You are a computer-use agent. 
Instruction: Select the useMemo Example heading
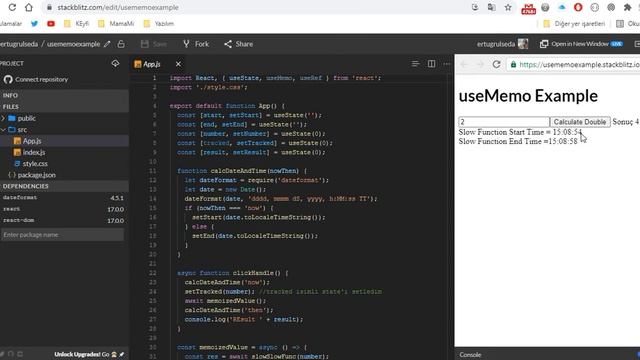point(528,96)
